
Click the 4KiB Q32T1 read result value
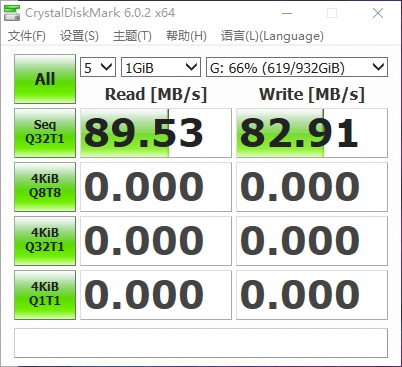pyautogui.click(x=156, y=241)
